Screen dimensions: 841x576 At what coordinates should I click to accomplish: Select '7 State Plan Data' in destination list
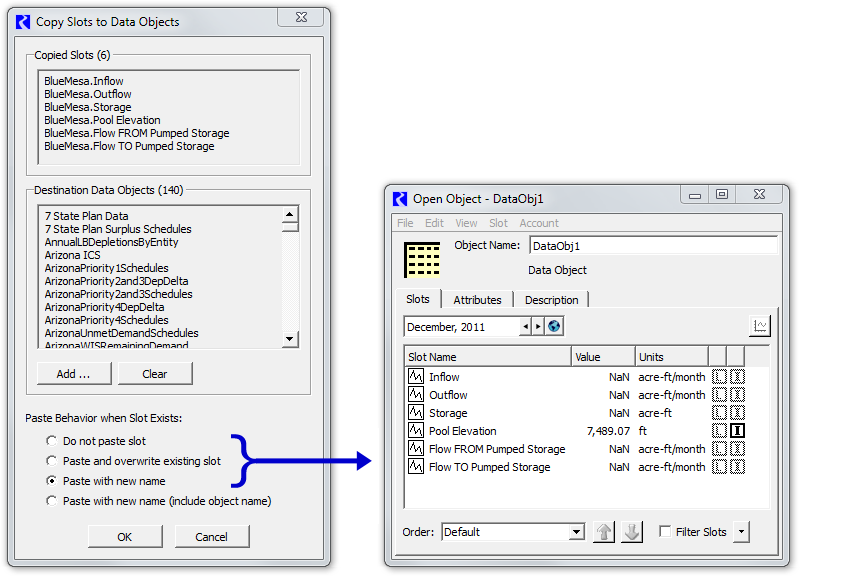pos(86,216)
